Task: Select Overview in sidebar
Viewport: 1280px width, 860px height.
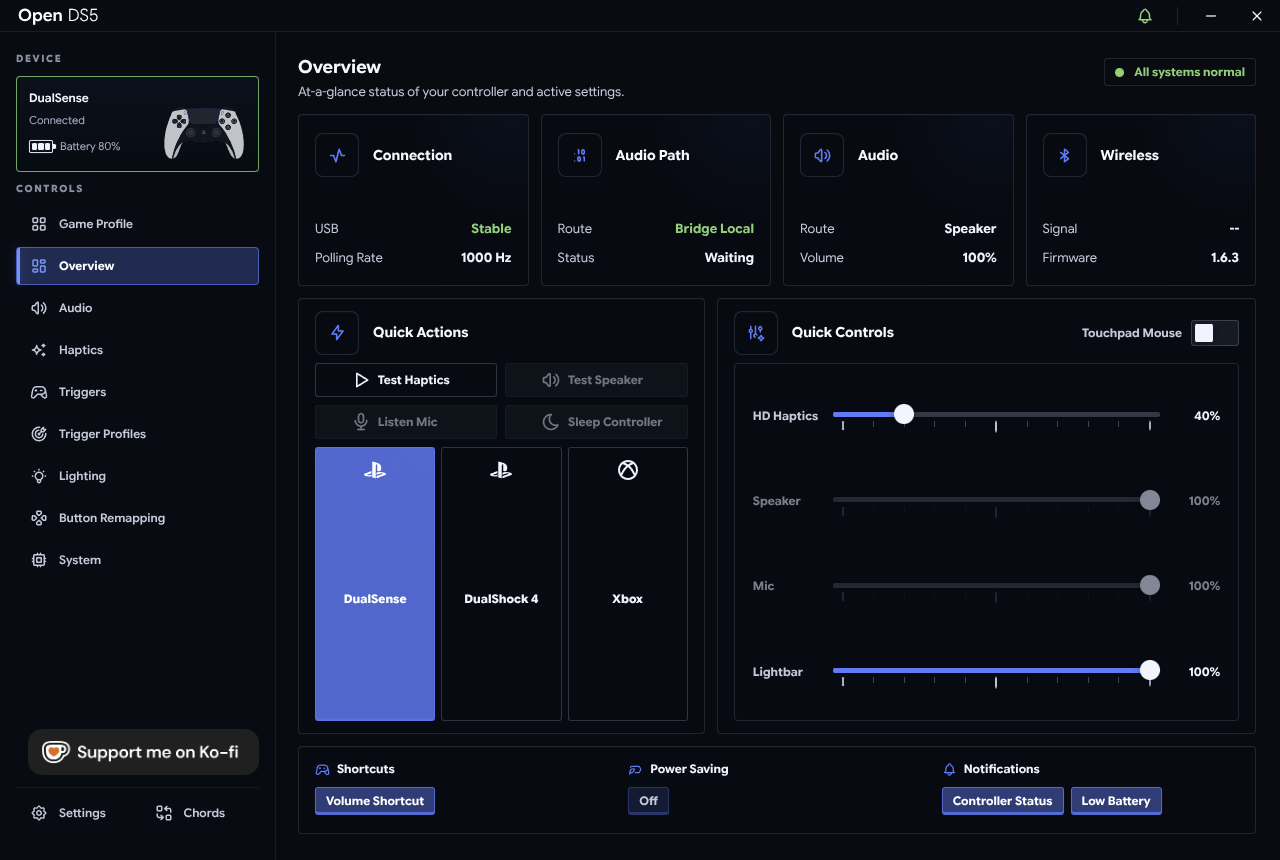Action: [x=138, y=266]
